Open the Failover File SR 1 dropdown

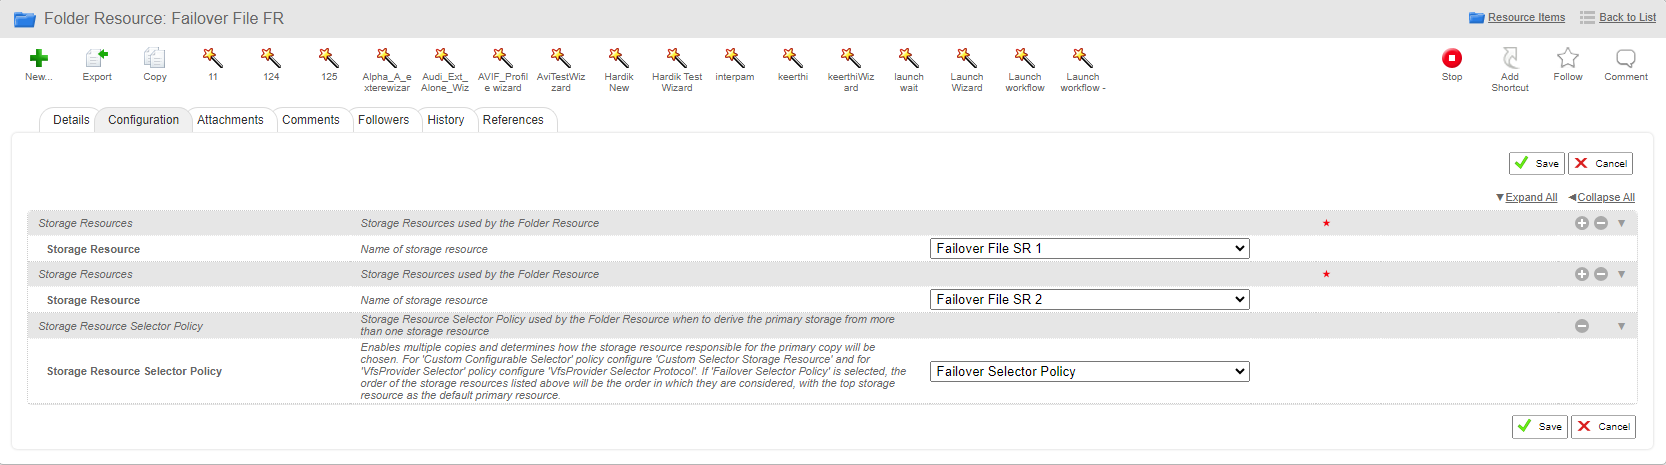pos(1090,248)
